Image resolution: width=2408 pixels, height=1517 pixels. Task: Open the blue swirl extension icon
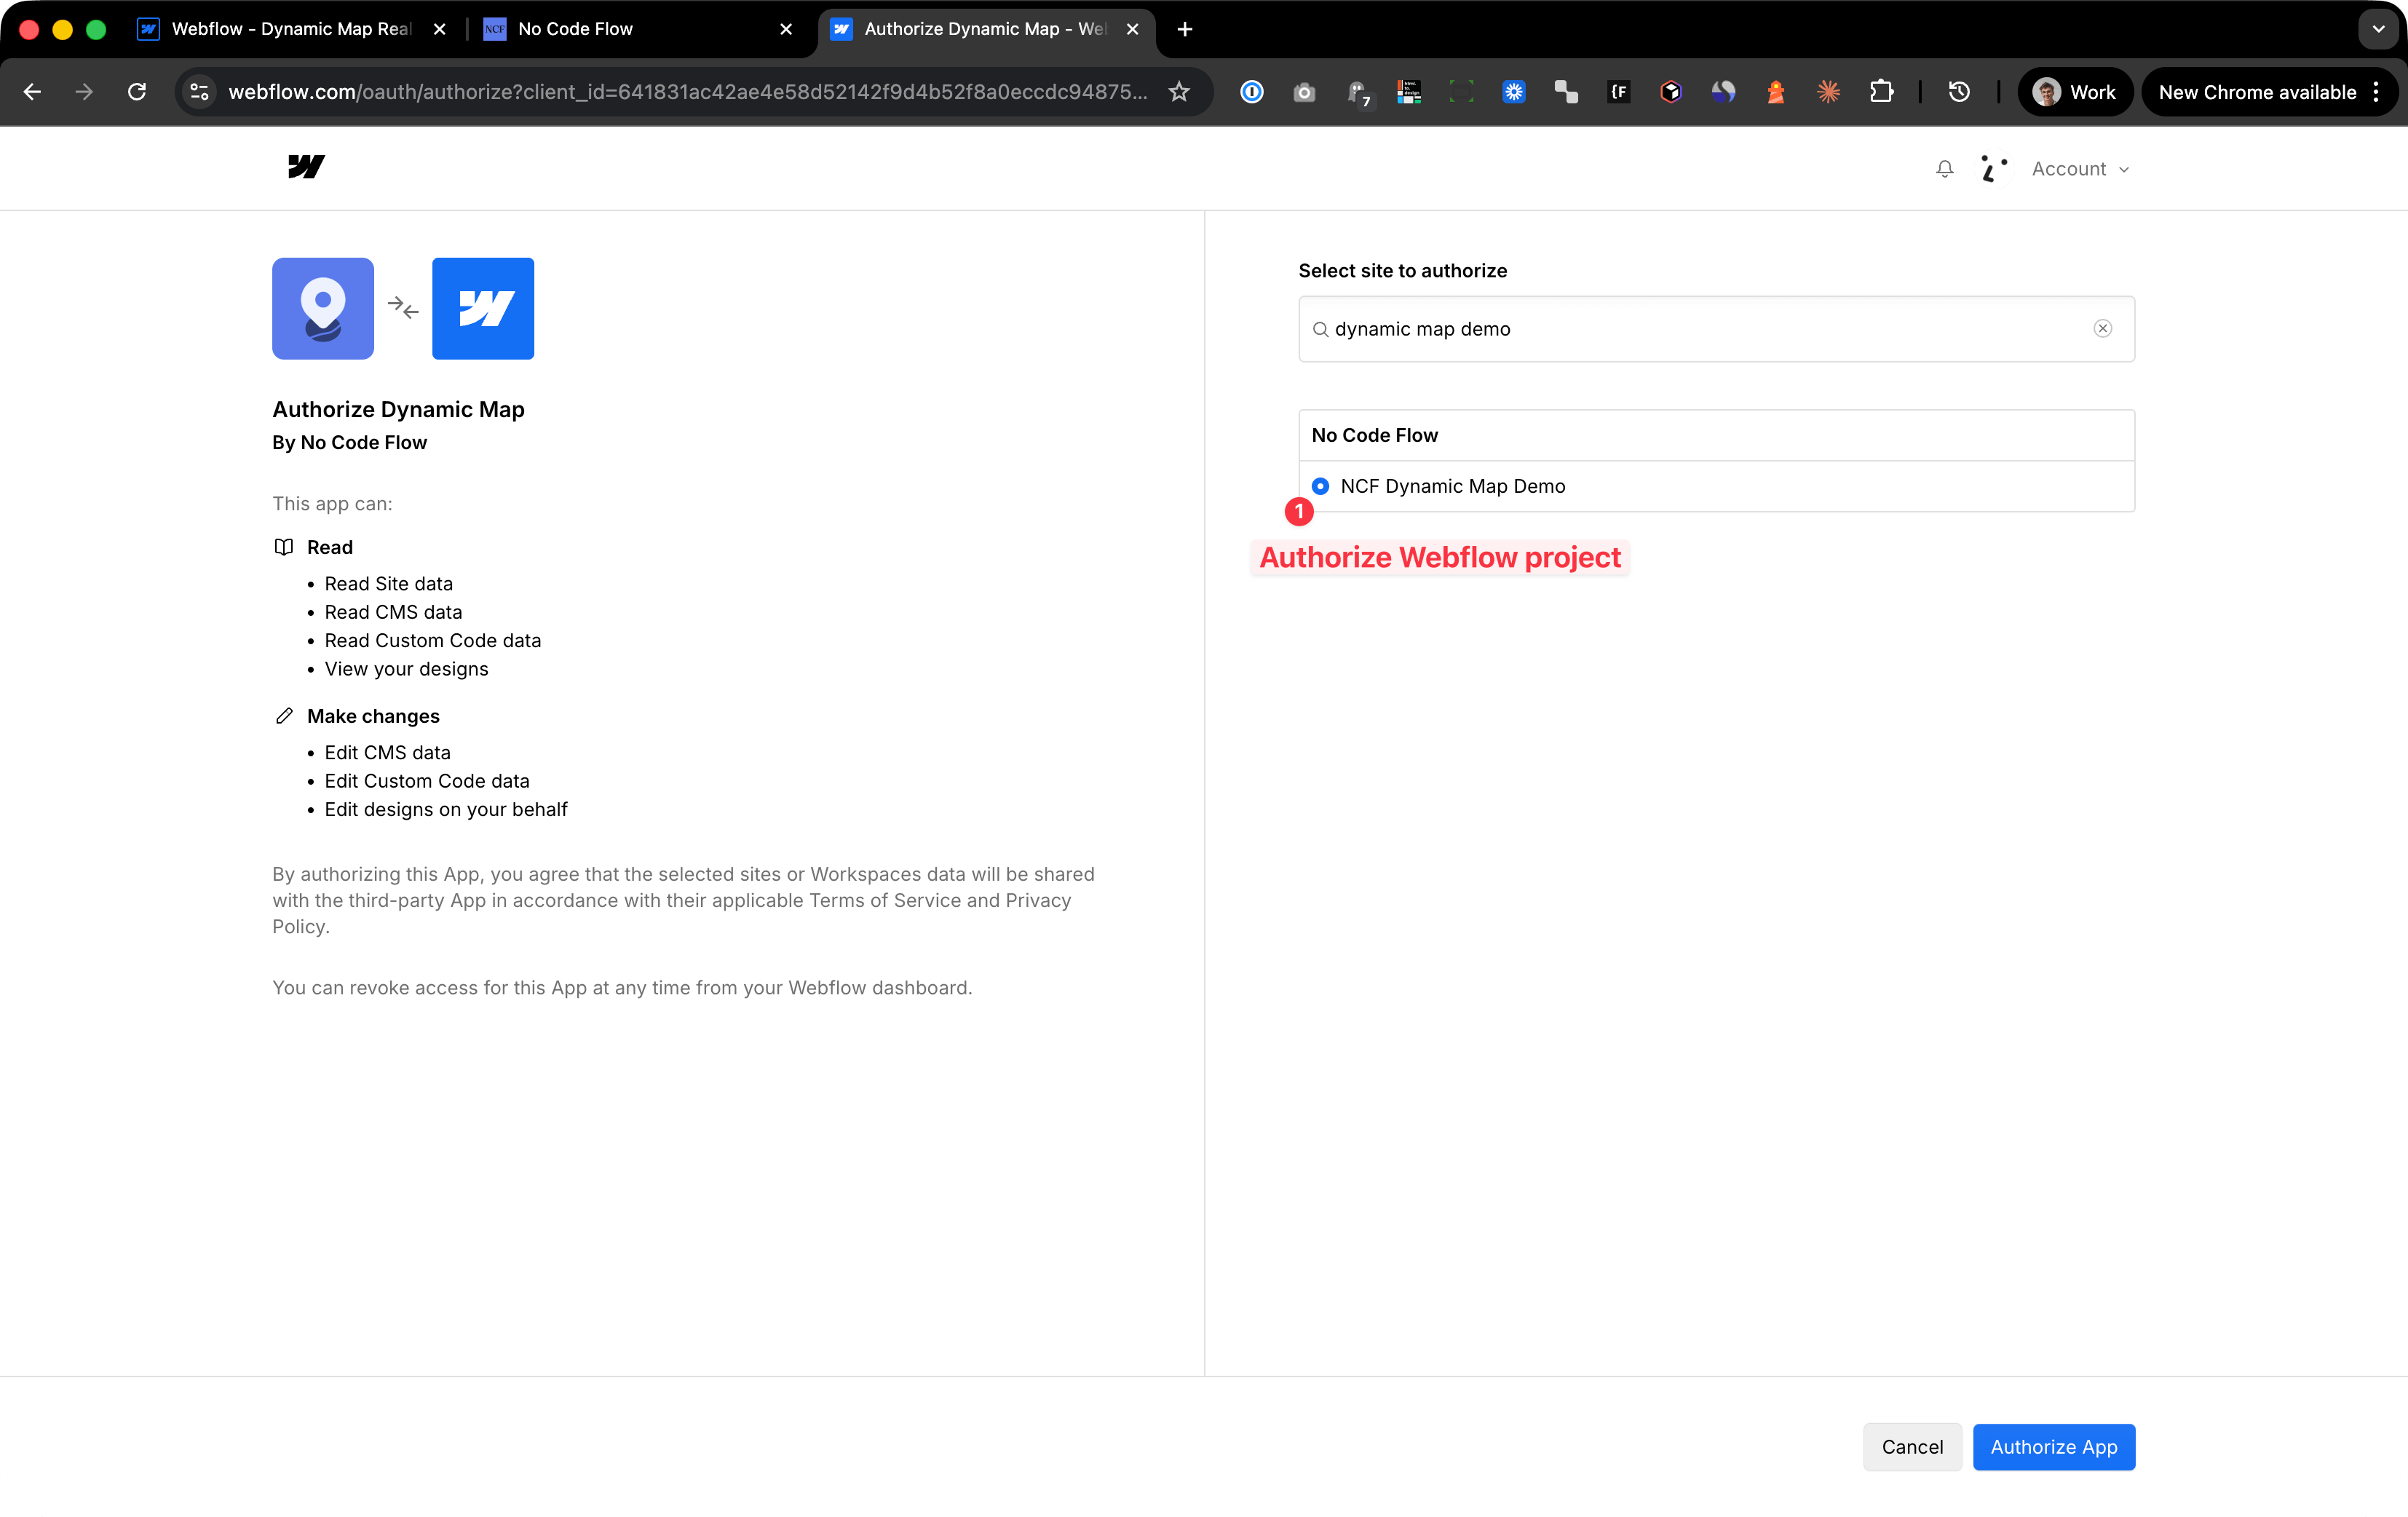[1723, 92]
